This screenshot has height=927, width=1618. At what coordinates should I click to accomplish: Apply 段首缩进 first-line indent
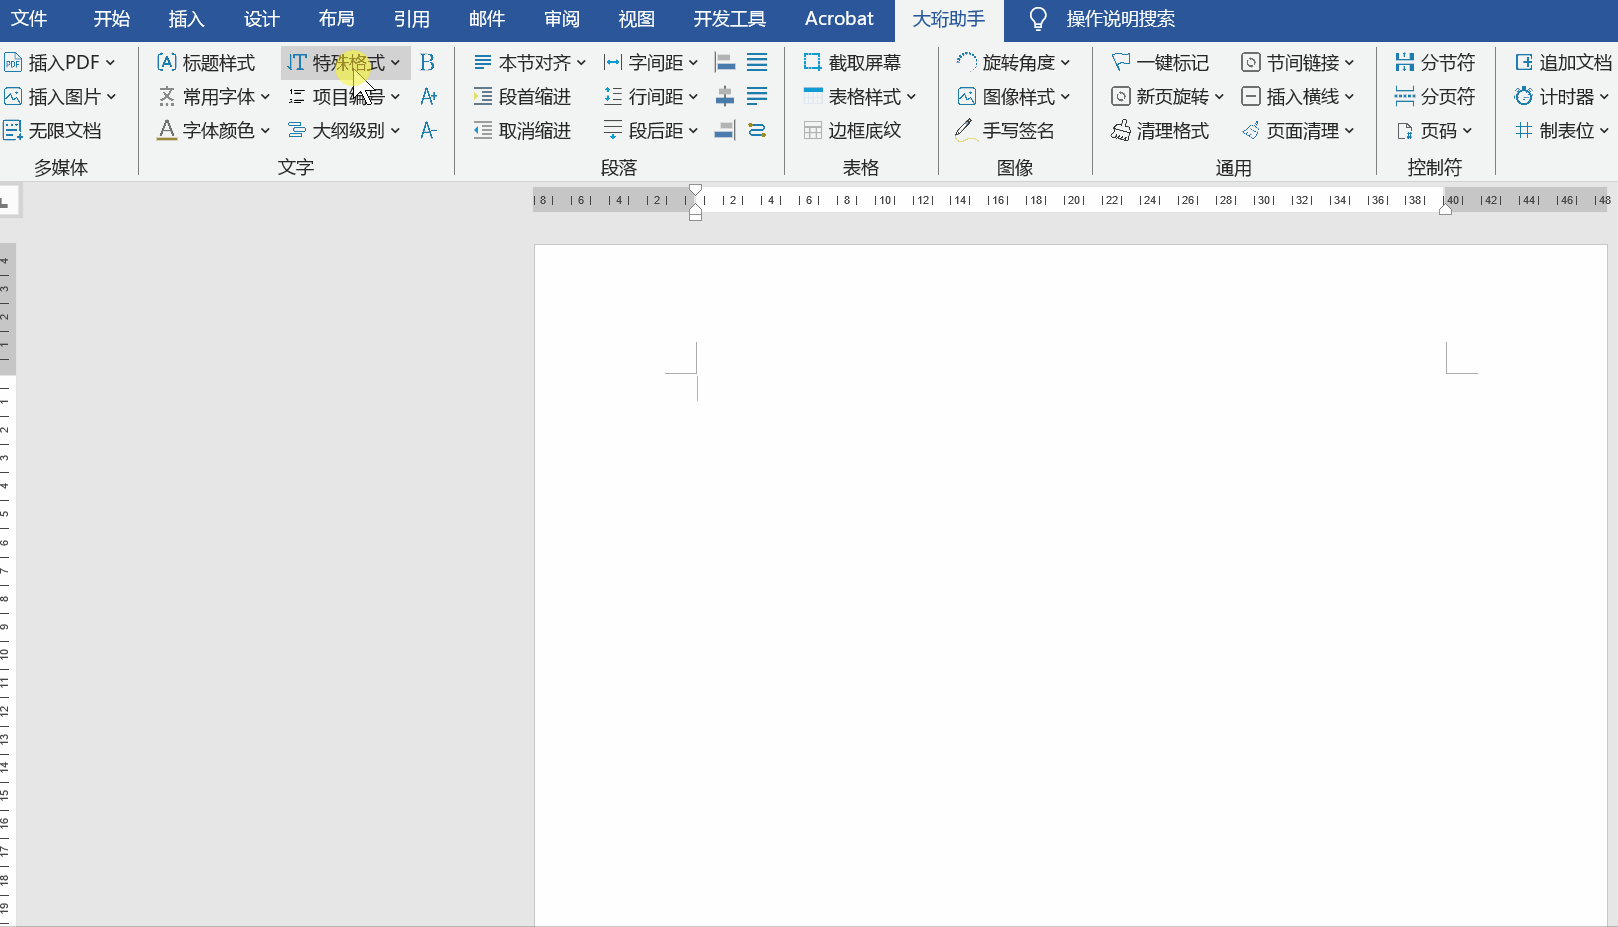click(x=522, y=97)
